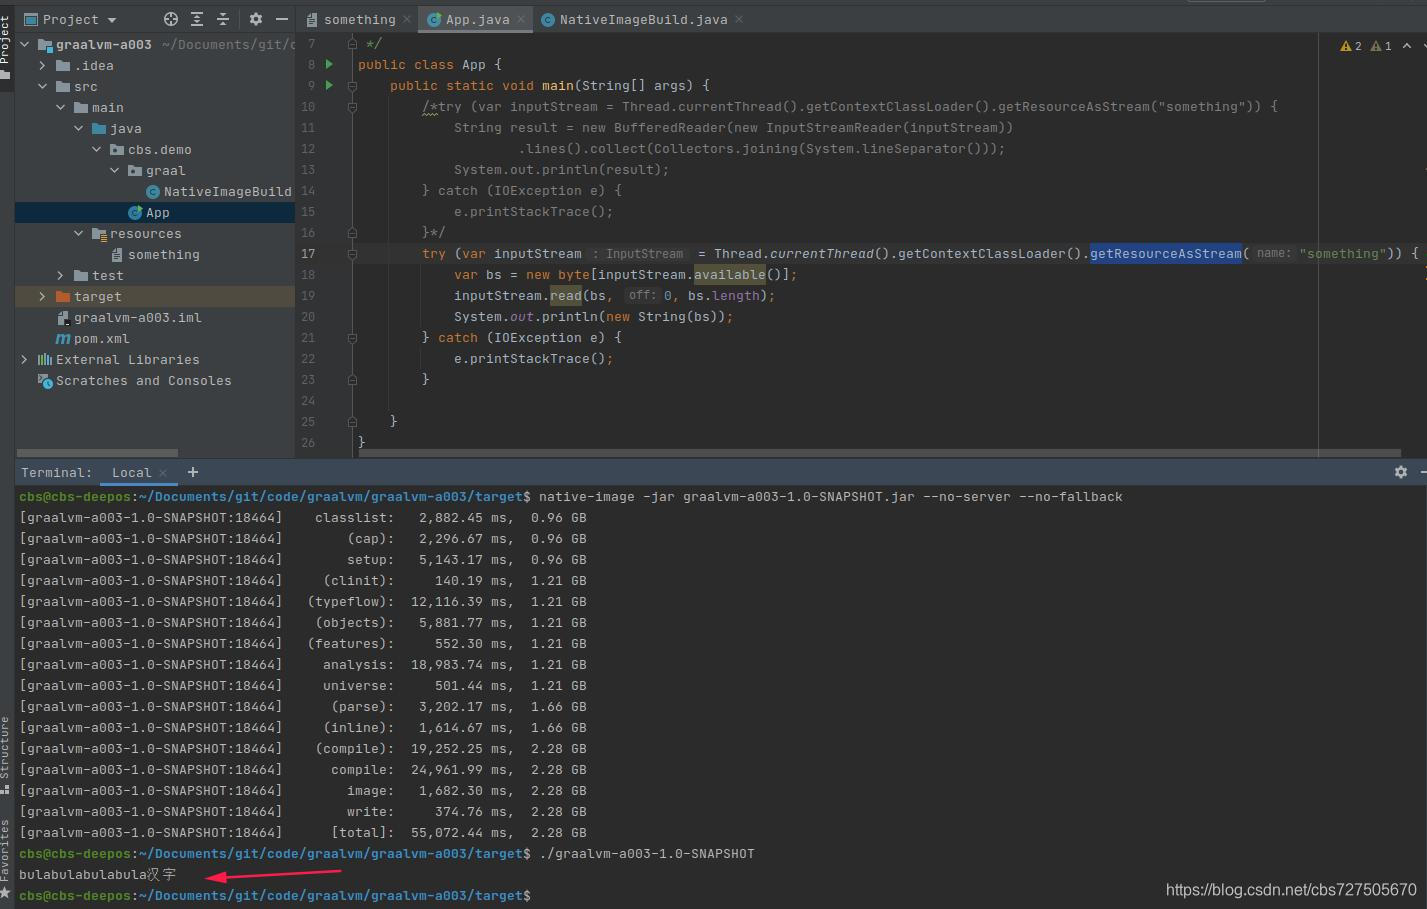
Task: Collapse the java folder
Action: point(78,128)
